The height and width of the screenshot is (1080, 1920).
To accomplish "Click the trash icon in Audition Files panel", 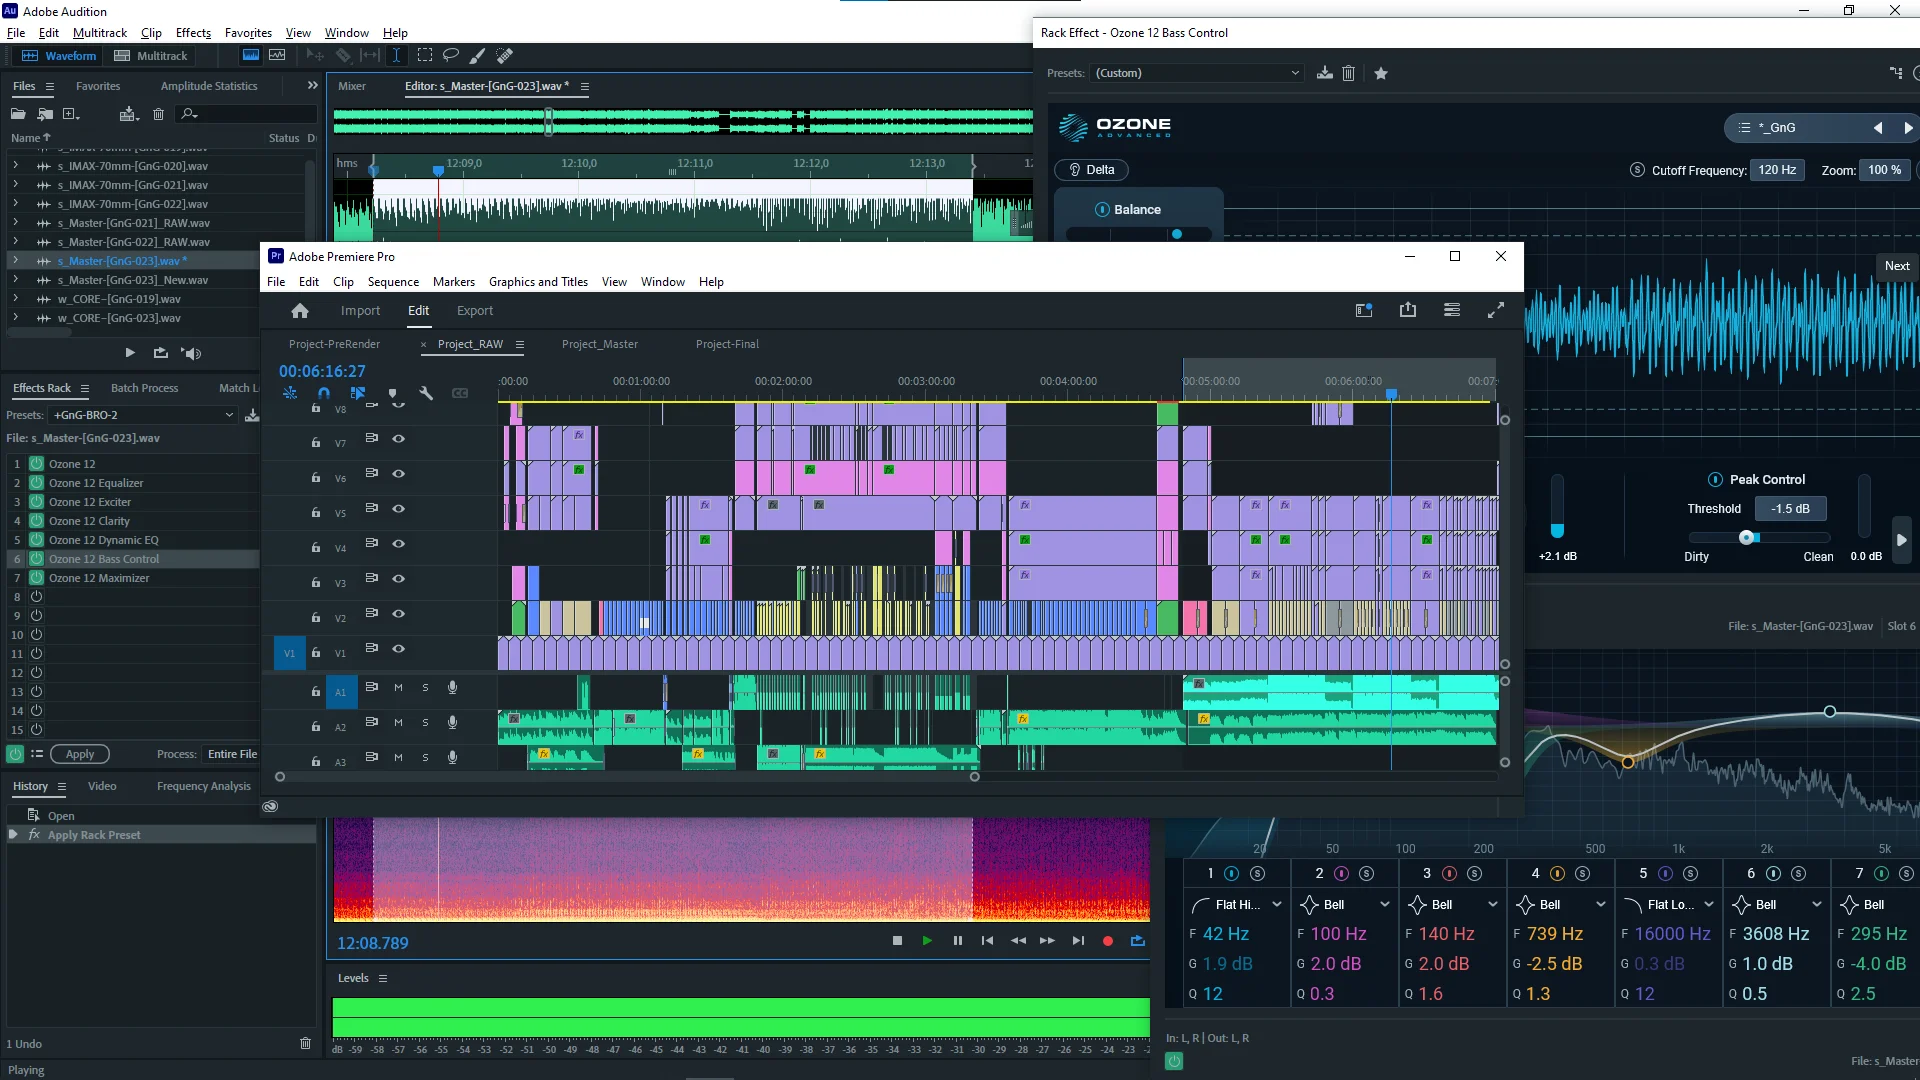I will pyautogui.click(x=158, y=114).
